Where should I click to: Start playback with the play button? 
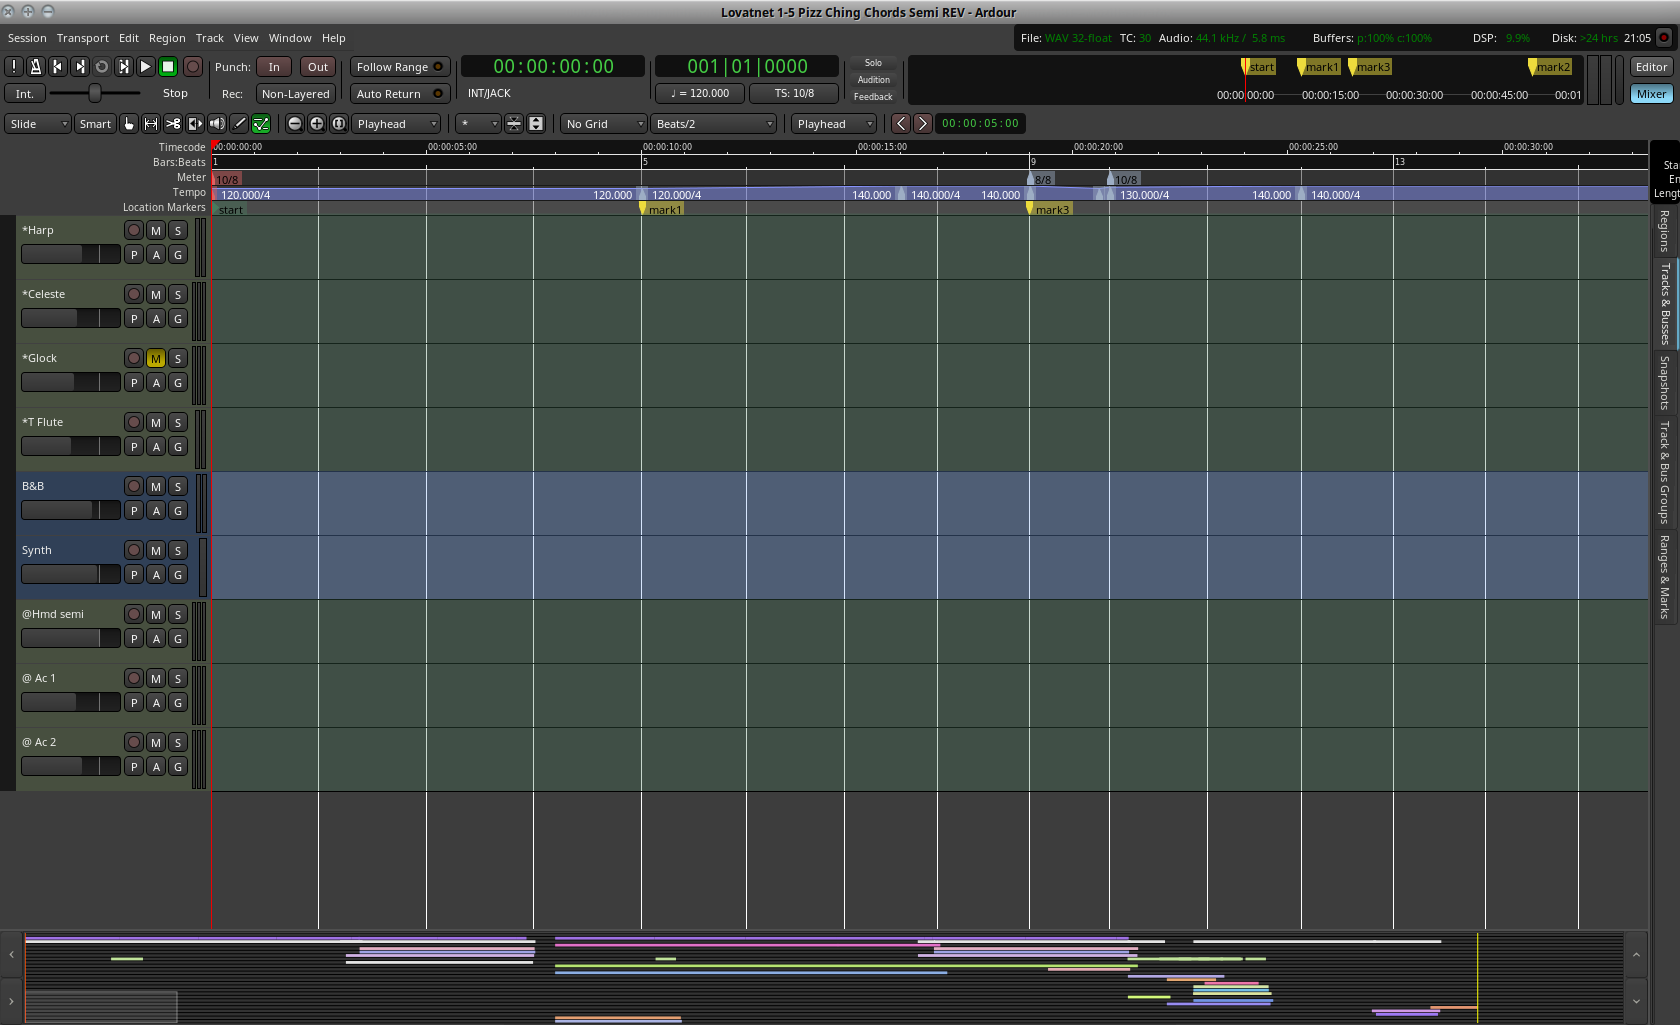point(145,67)
